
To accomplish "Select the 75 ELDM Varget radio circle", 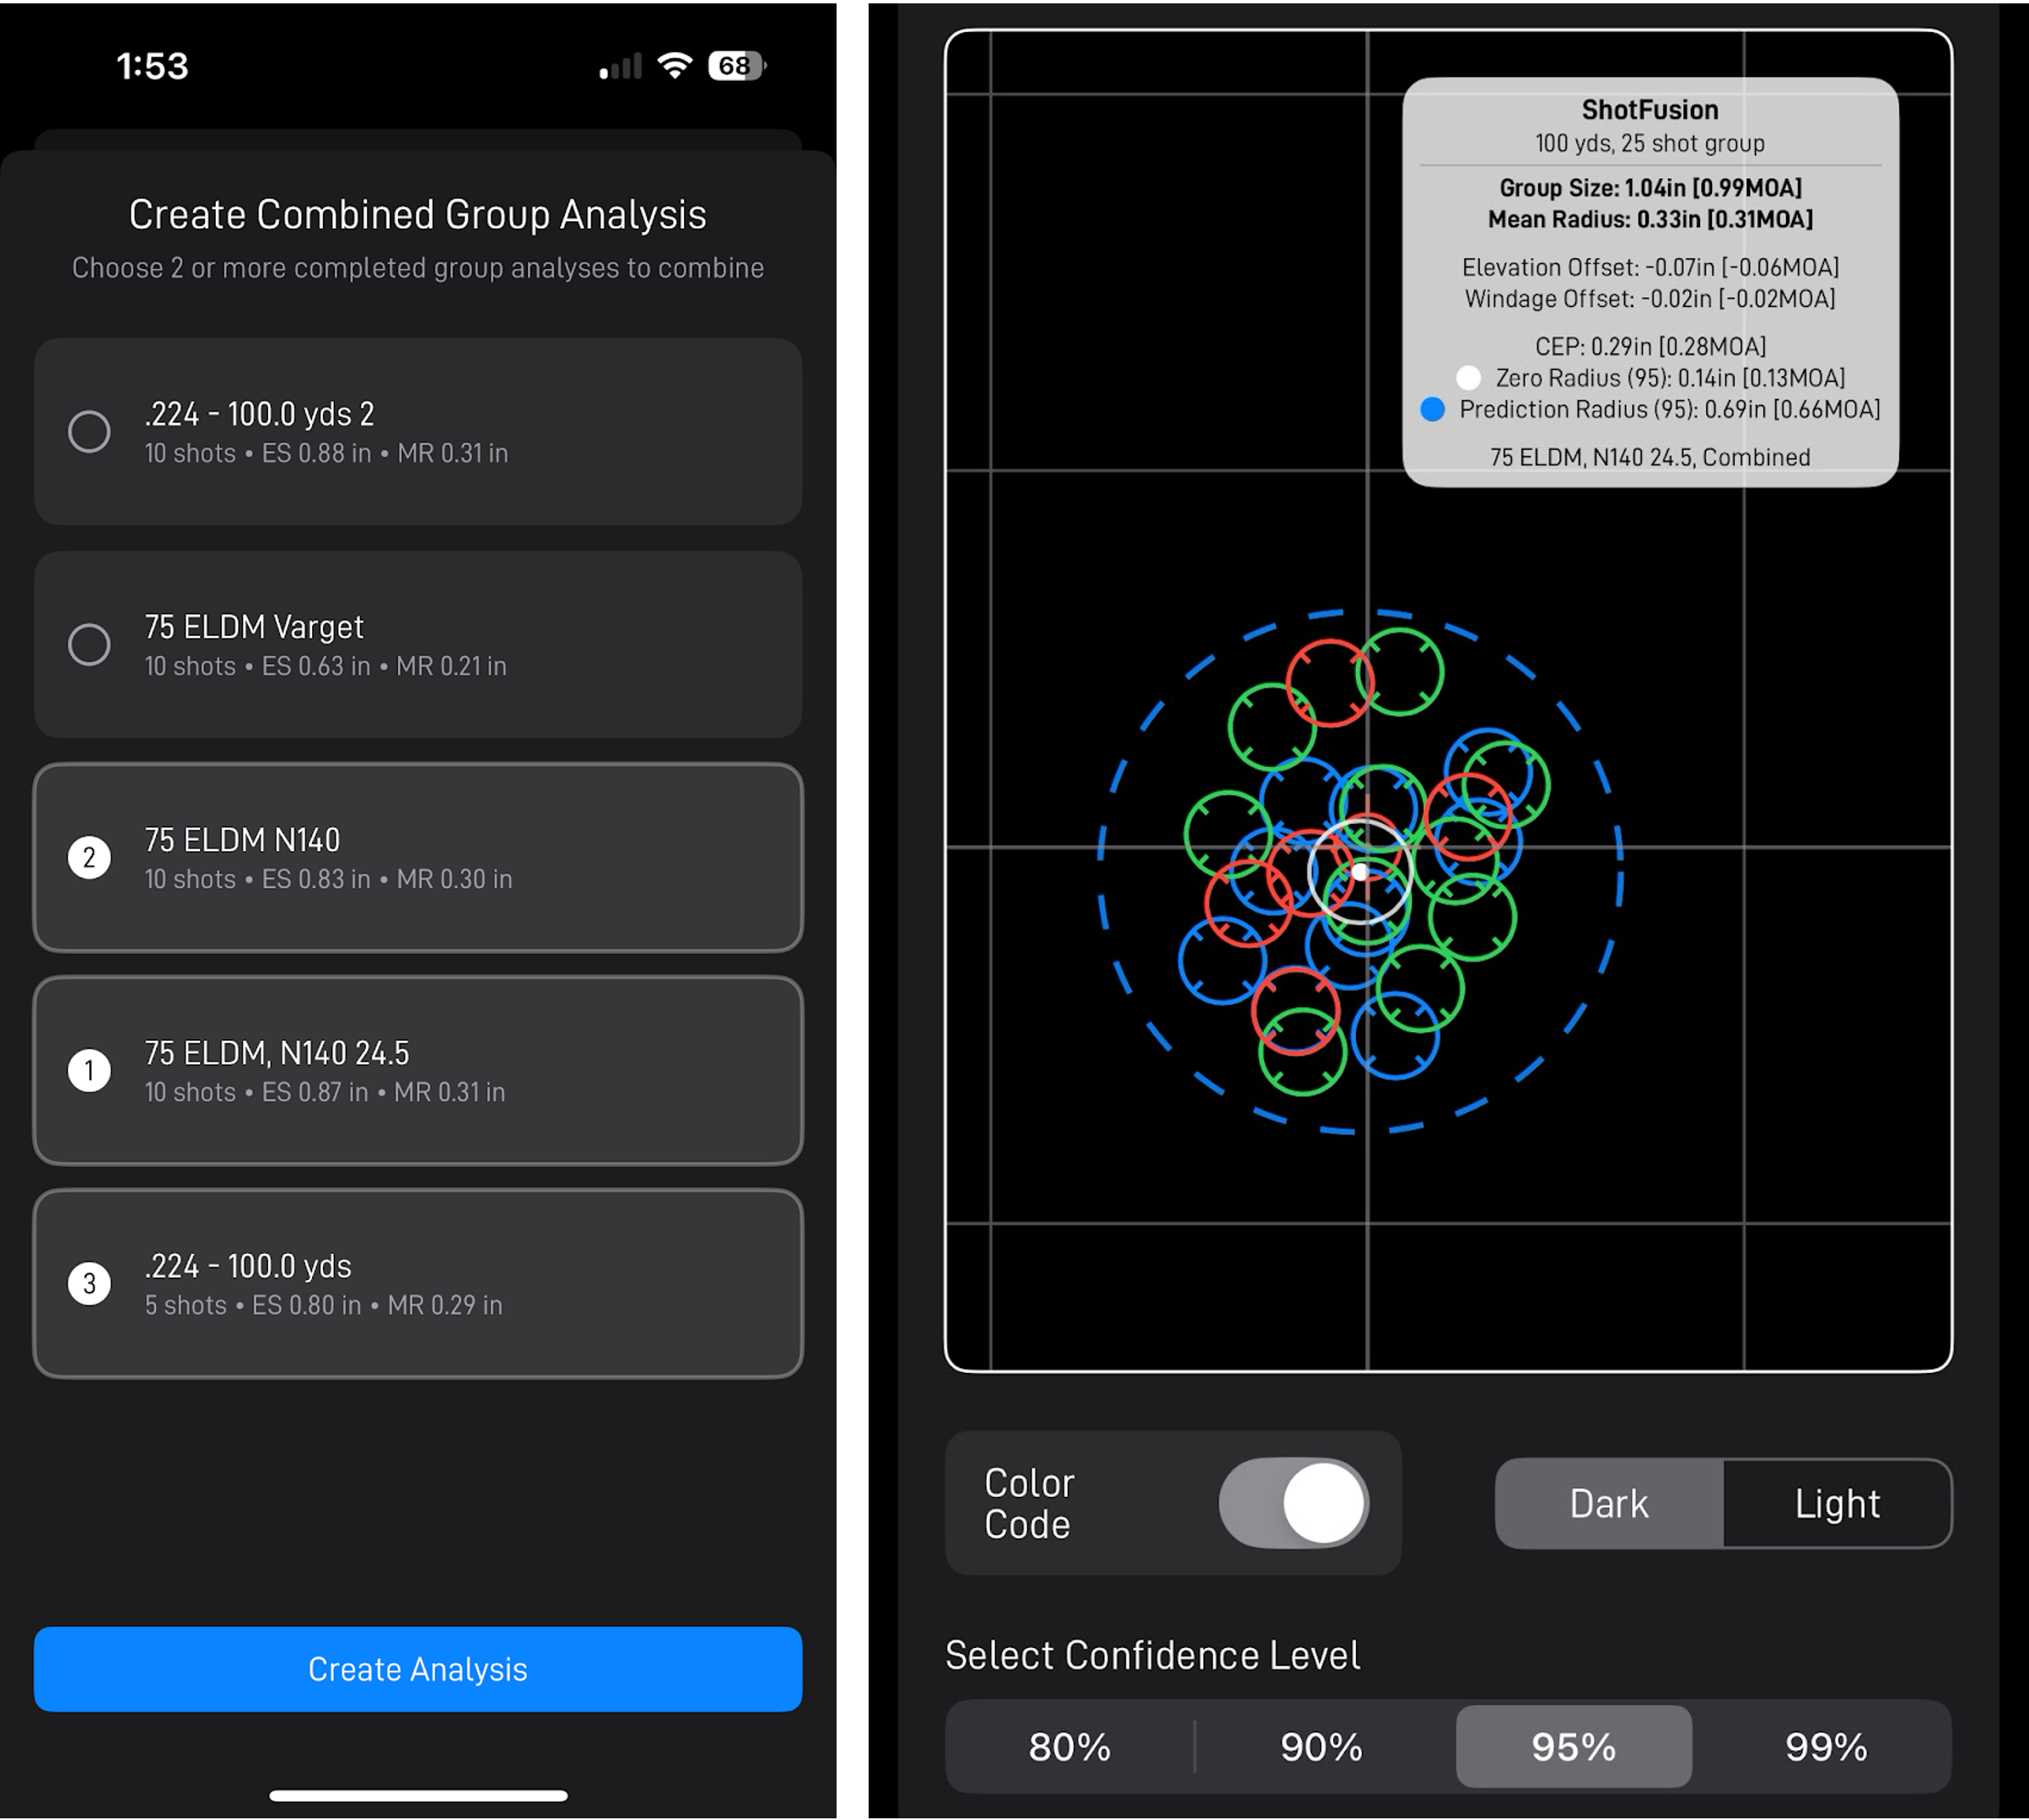I will pyautogui.click(x=89, y=645).
